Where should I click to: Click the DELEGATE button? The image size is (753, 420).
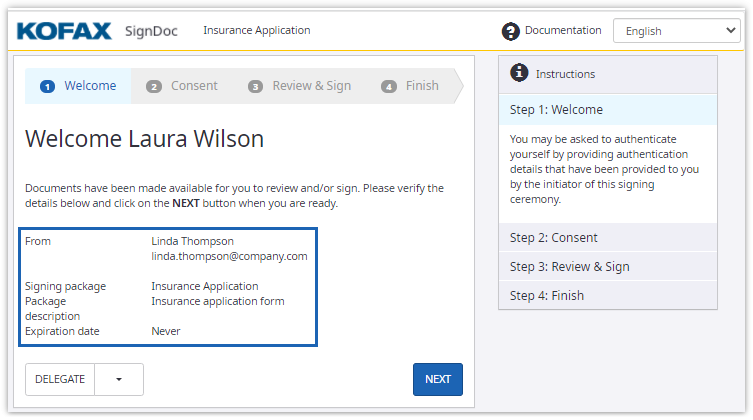pos(60,380)
